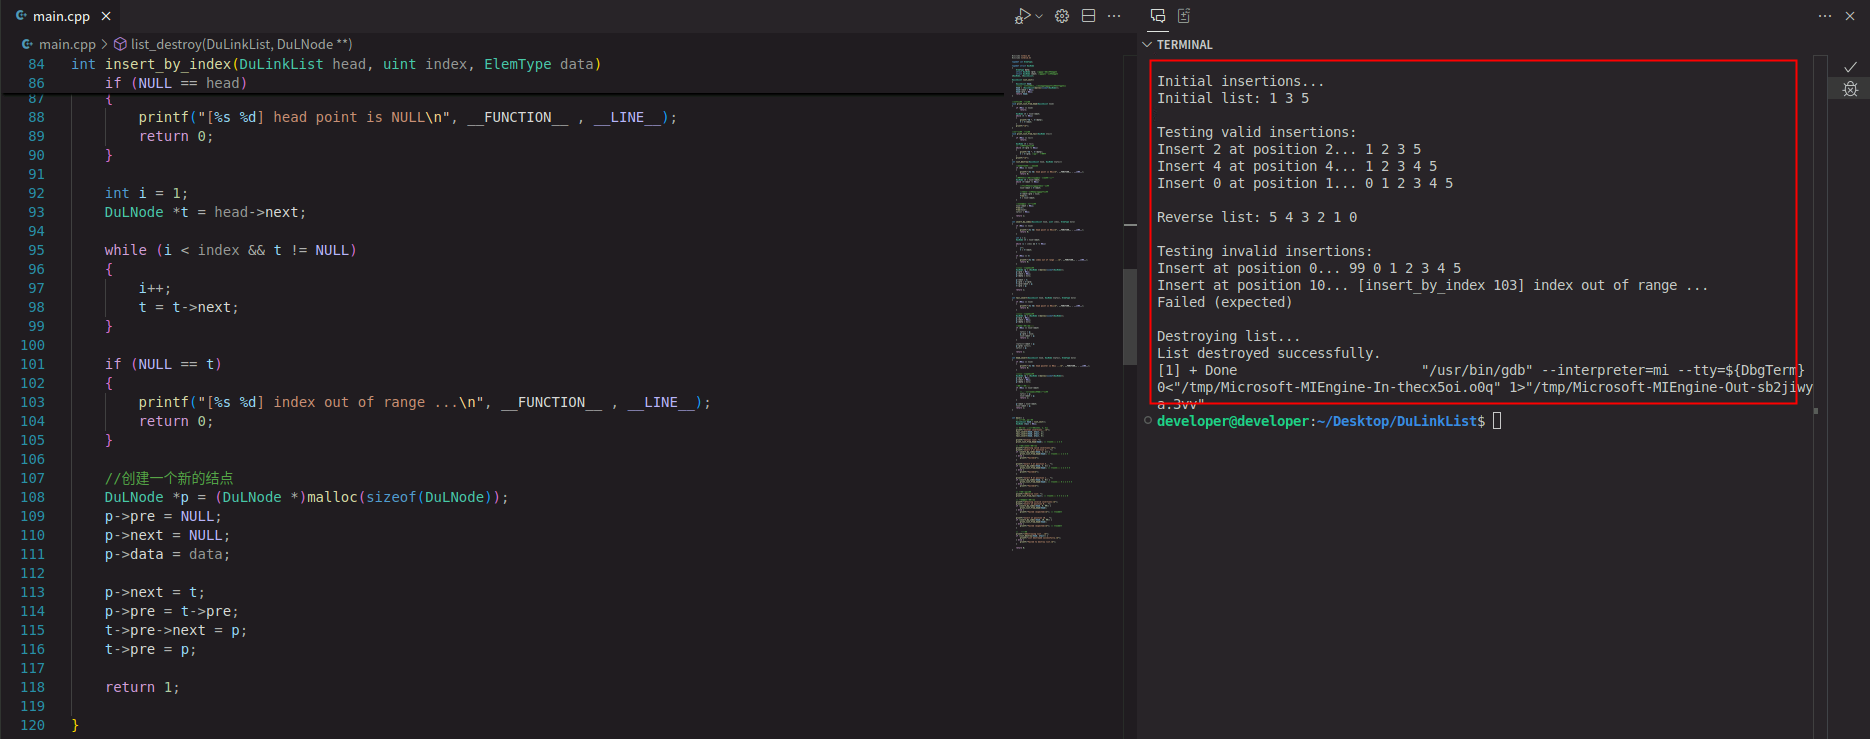The image size is (1870, 739).
Task: Click the TERMINAL section title
Action: pyautogui.click(x=1185, y=45)
